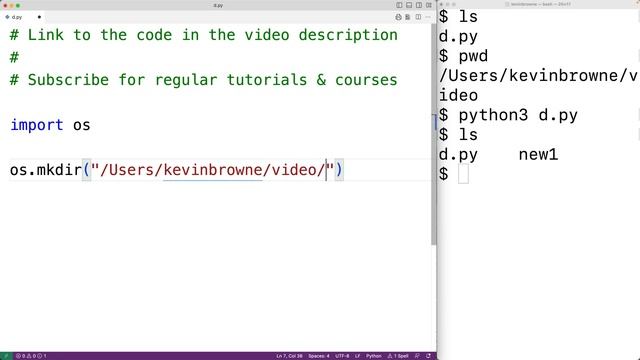Click on the word 'import' in code
The height and width of the screenshot is (360, 640).
pyautogui.click(x=37, y=125)
